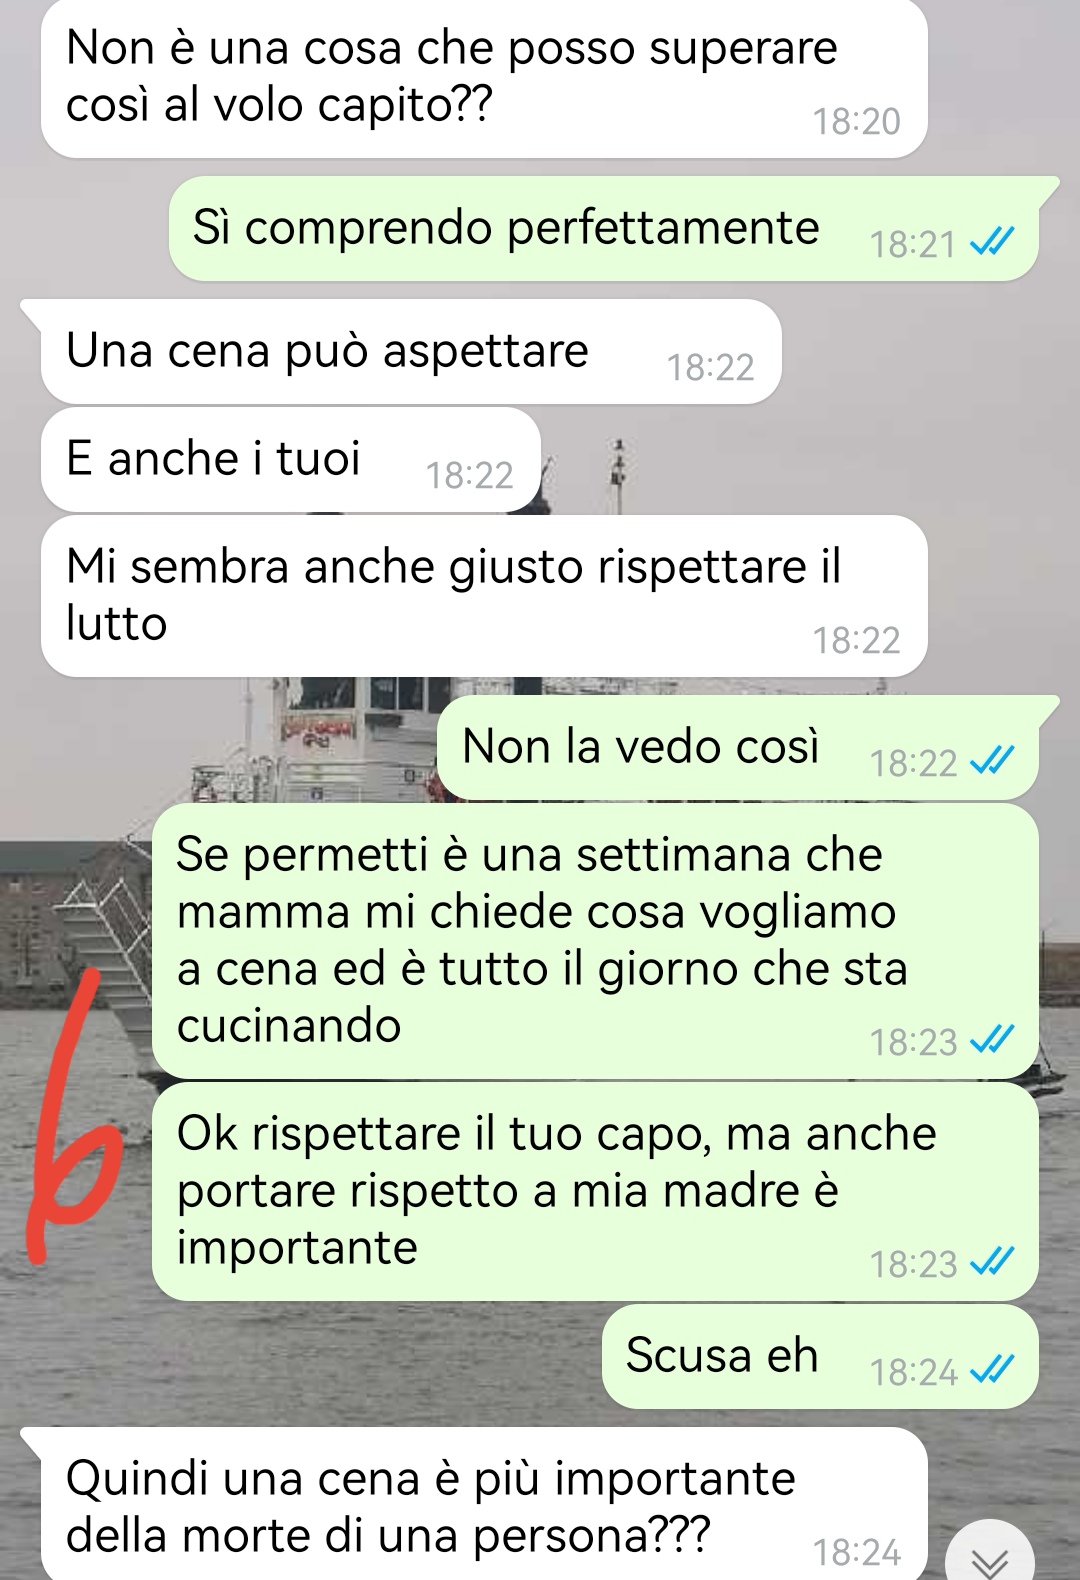
Task: Tap blue read ticks on 'Sì comprendo perfettamente'
Action: click(x=994, y=243)
